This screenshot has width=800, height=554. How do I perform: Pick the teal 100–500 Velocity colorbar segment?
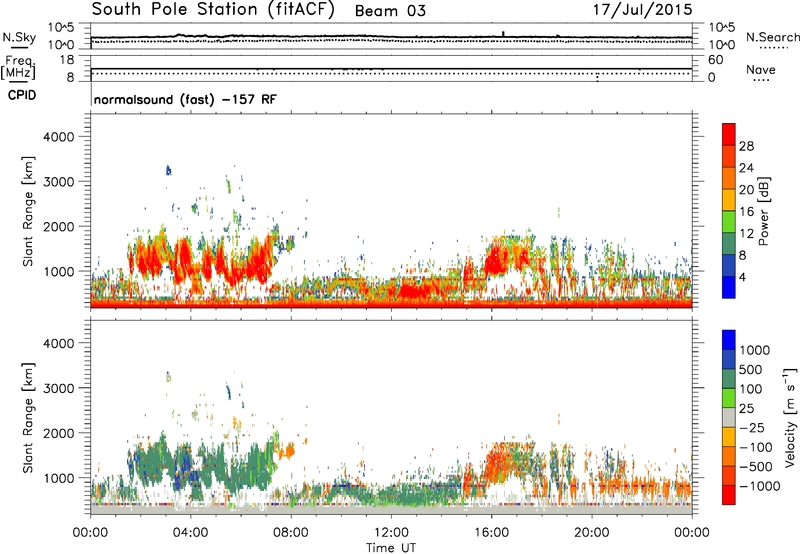click(729, 379)
